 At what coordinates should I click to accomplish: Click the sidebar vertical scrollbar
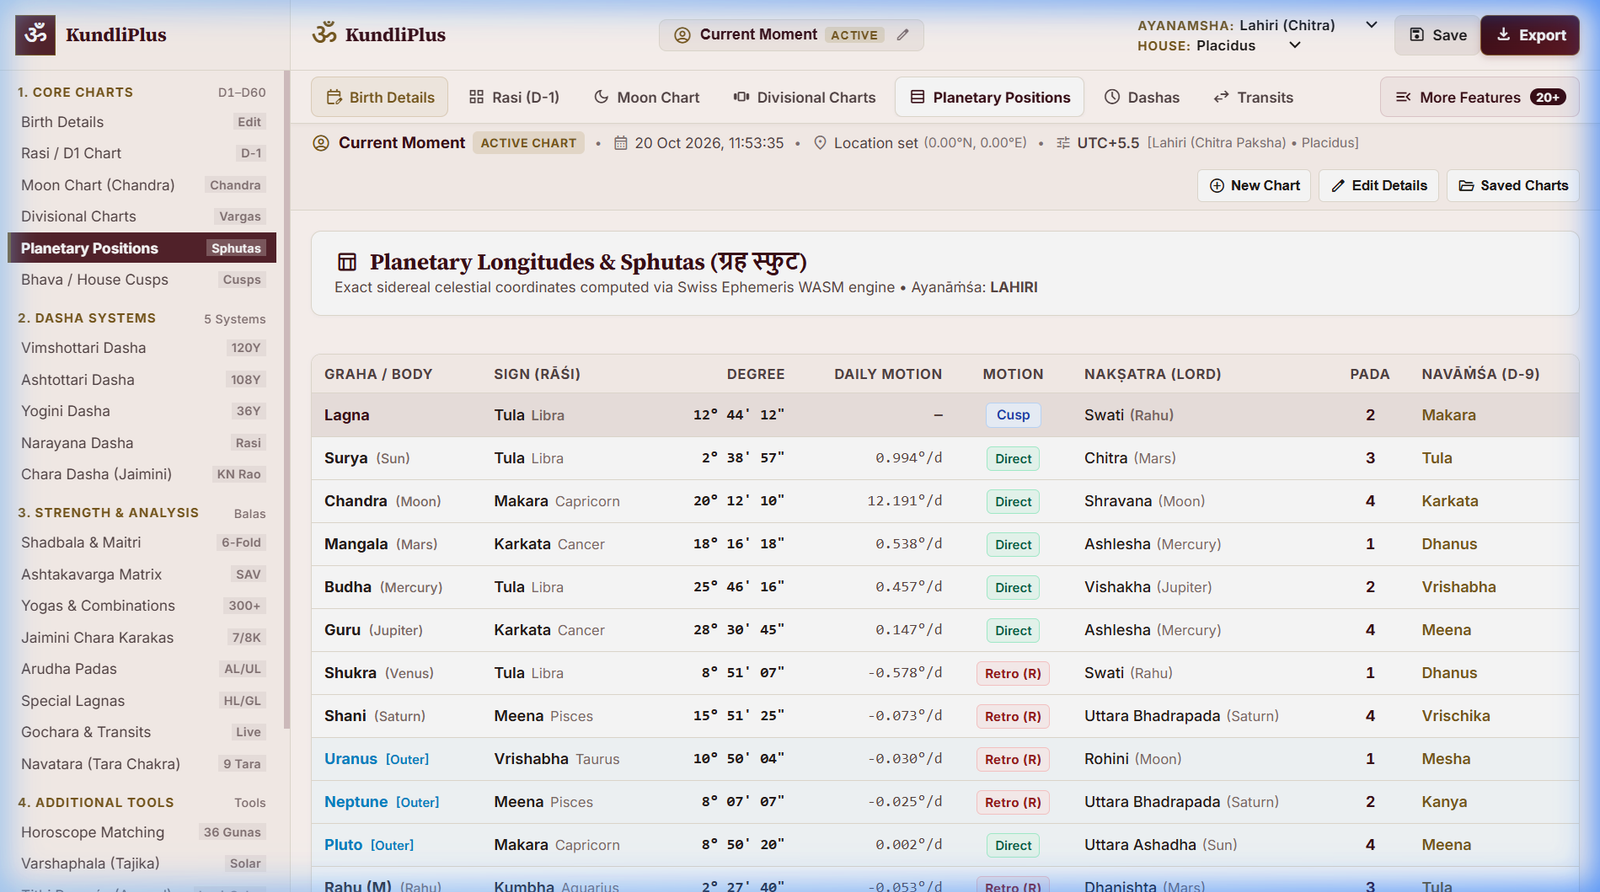[x=287, y=400]
